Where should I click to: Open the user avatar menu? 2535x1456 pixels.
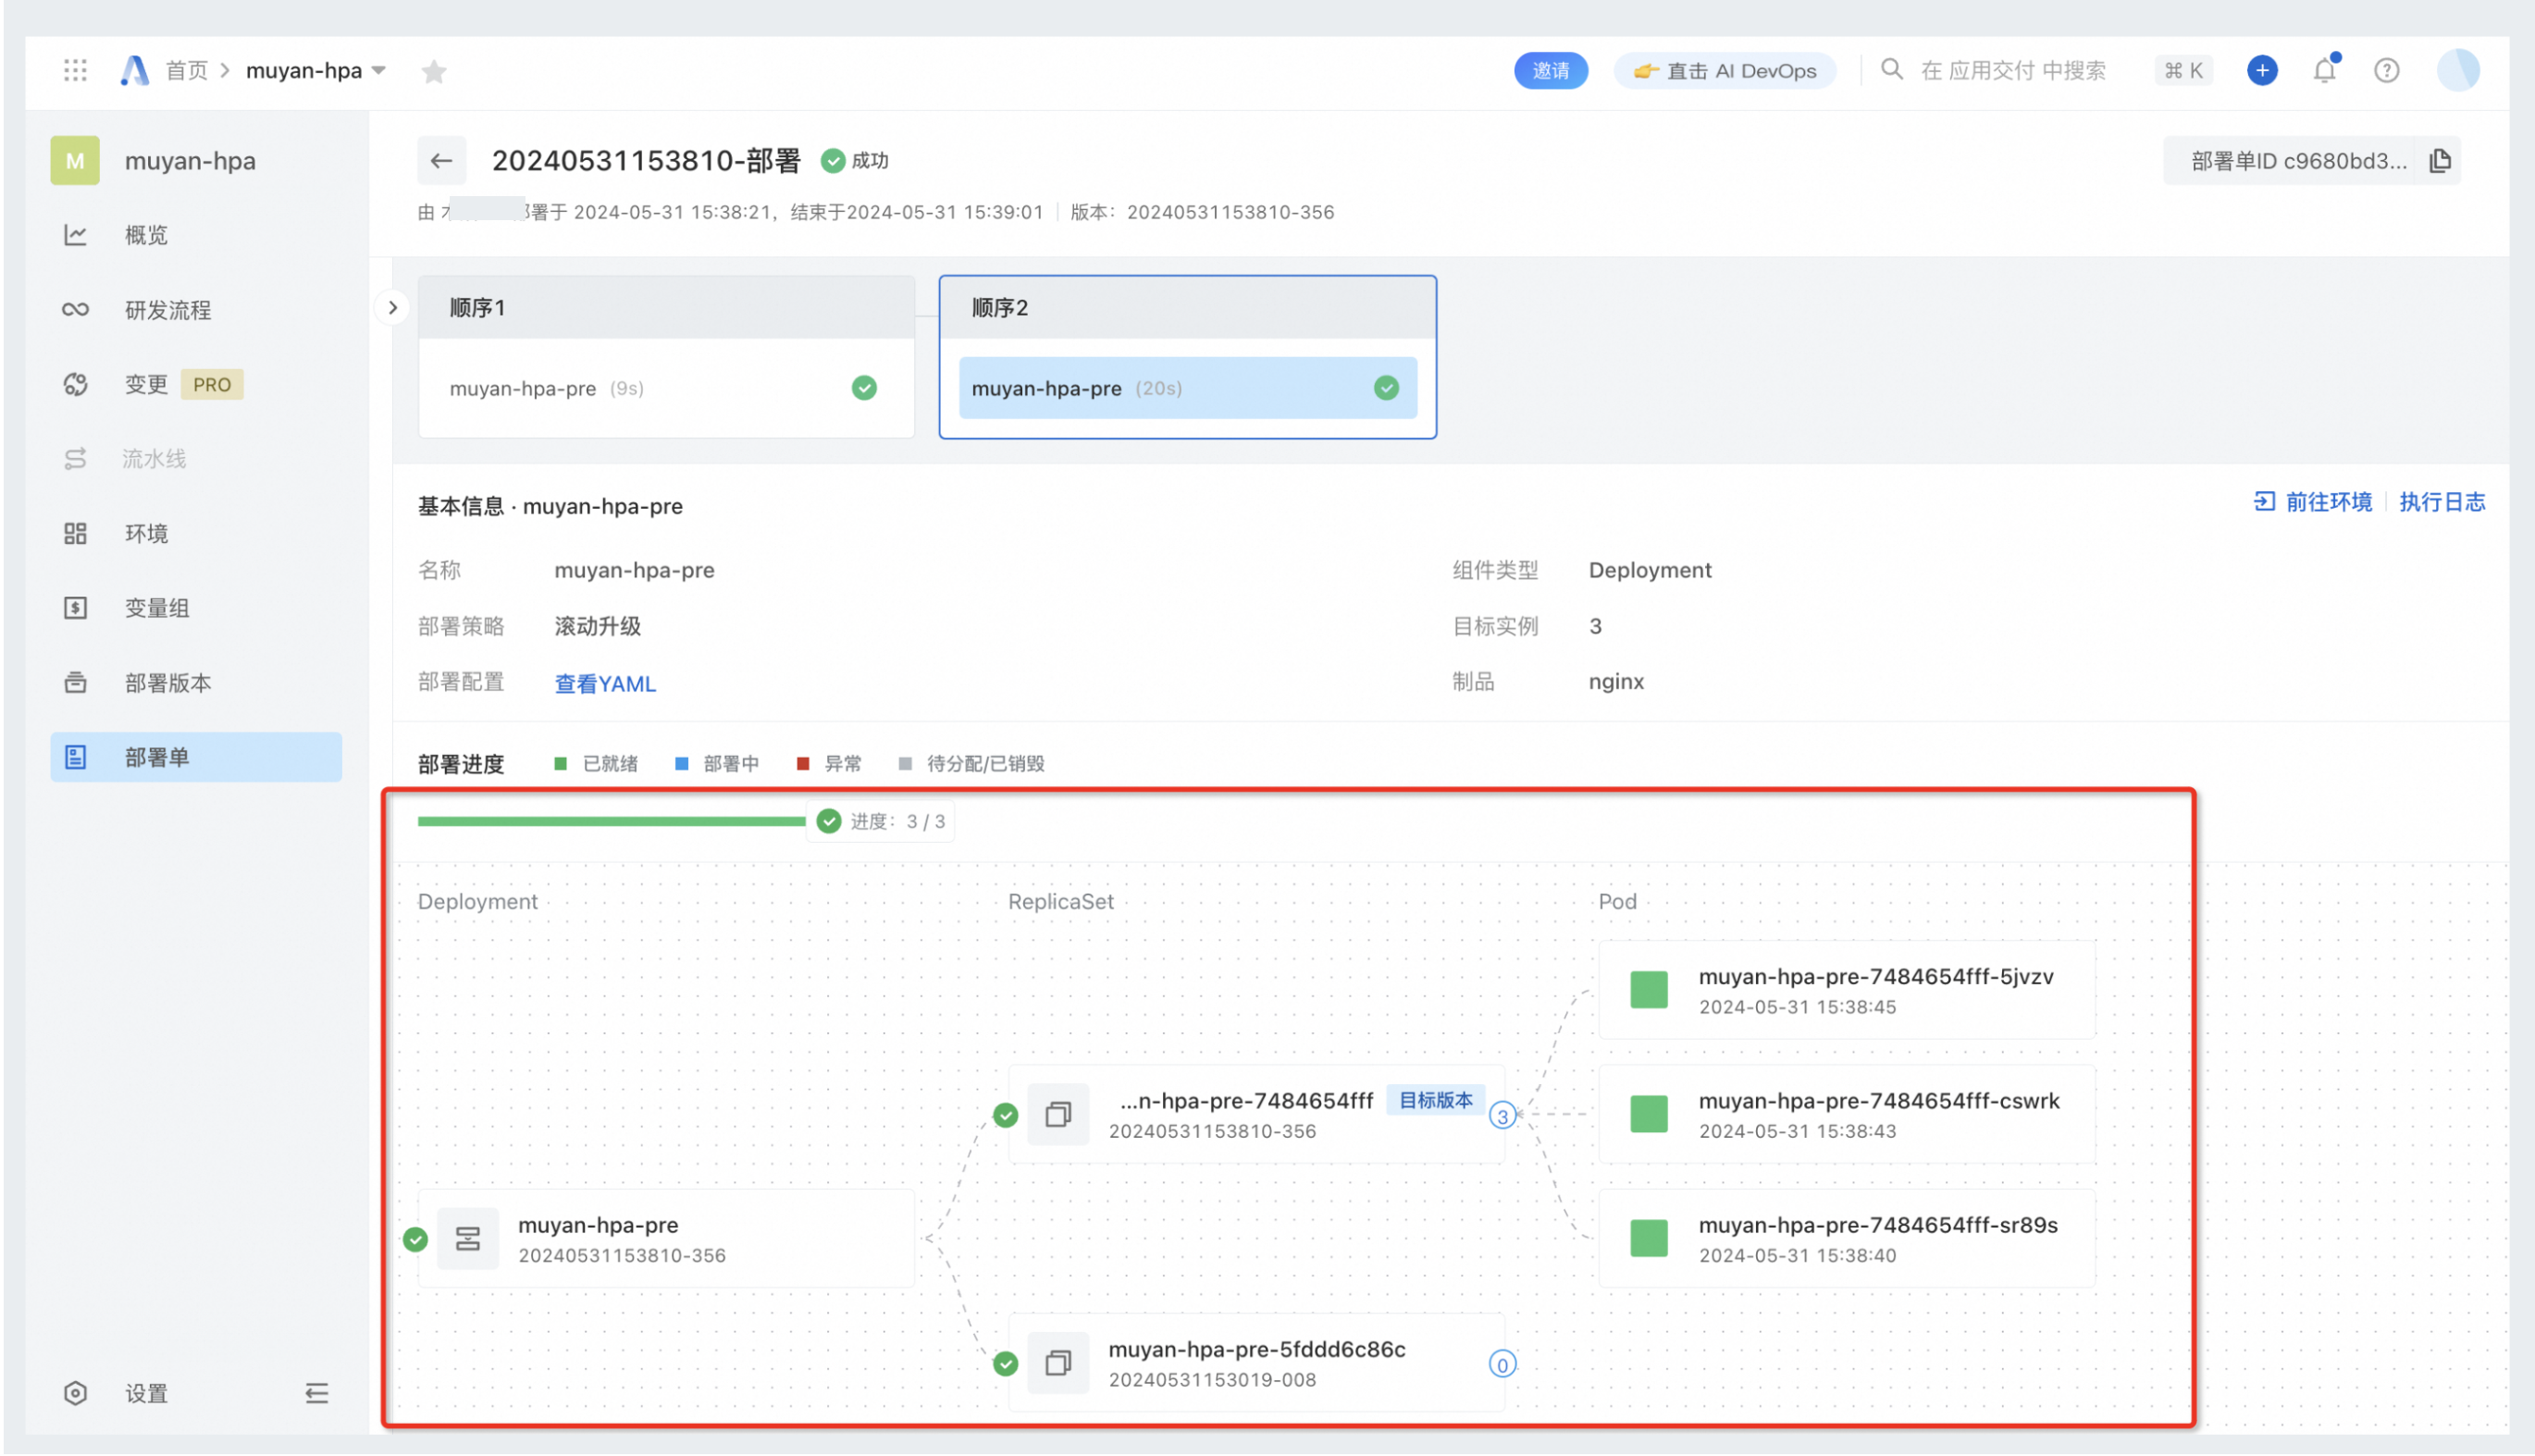(2457, 70)
